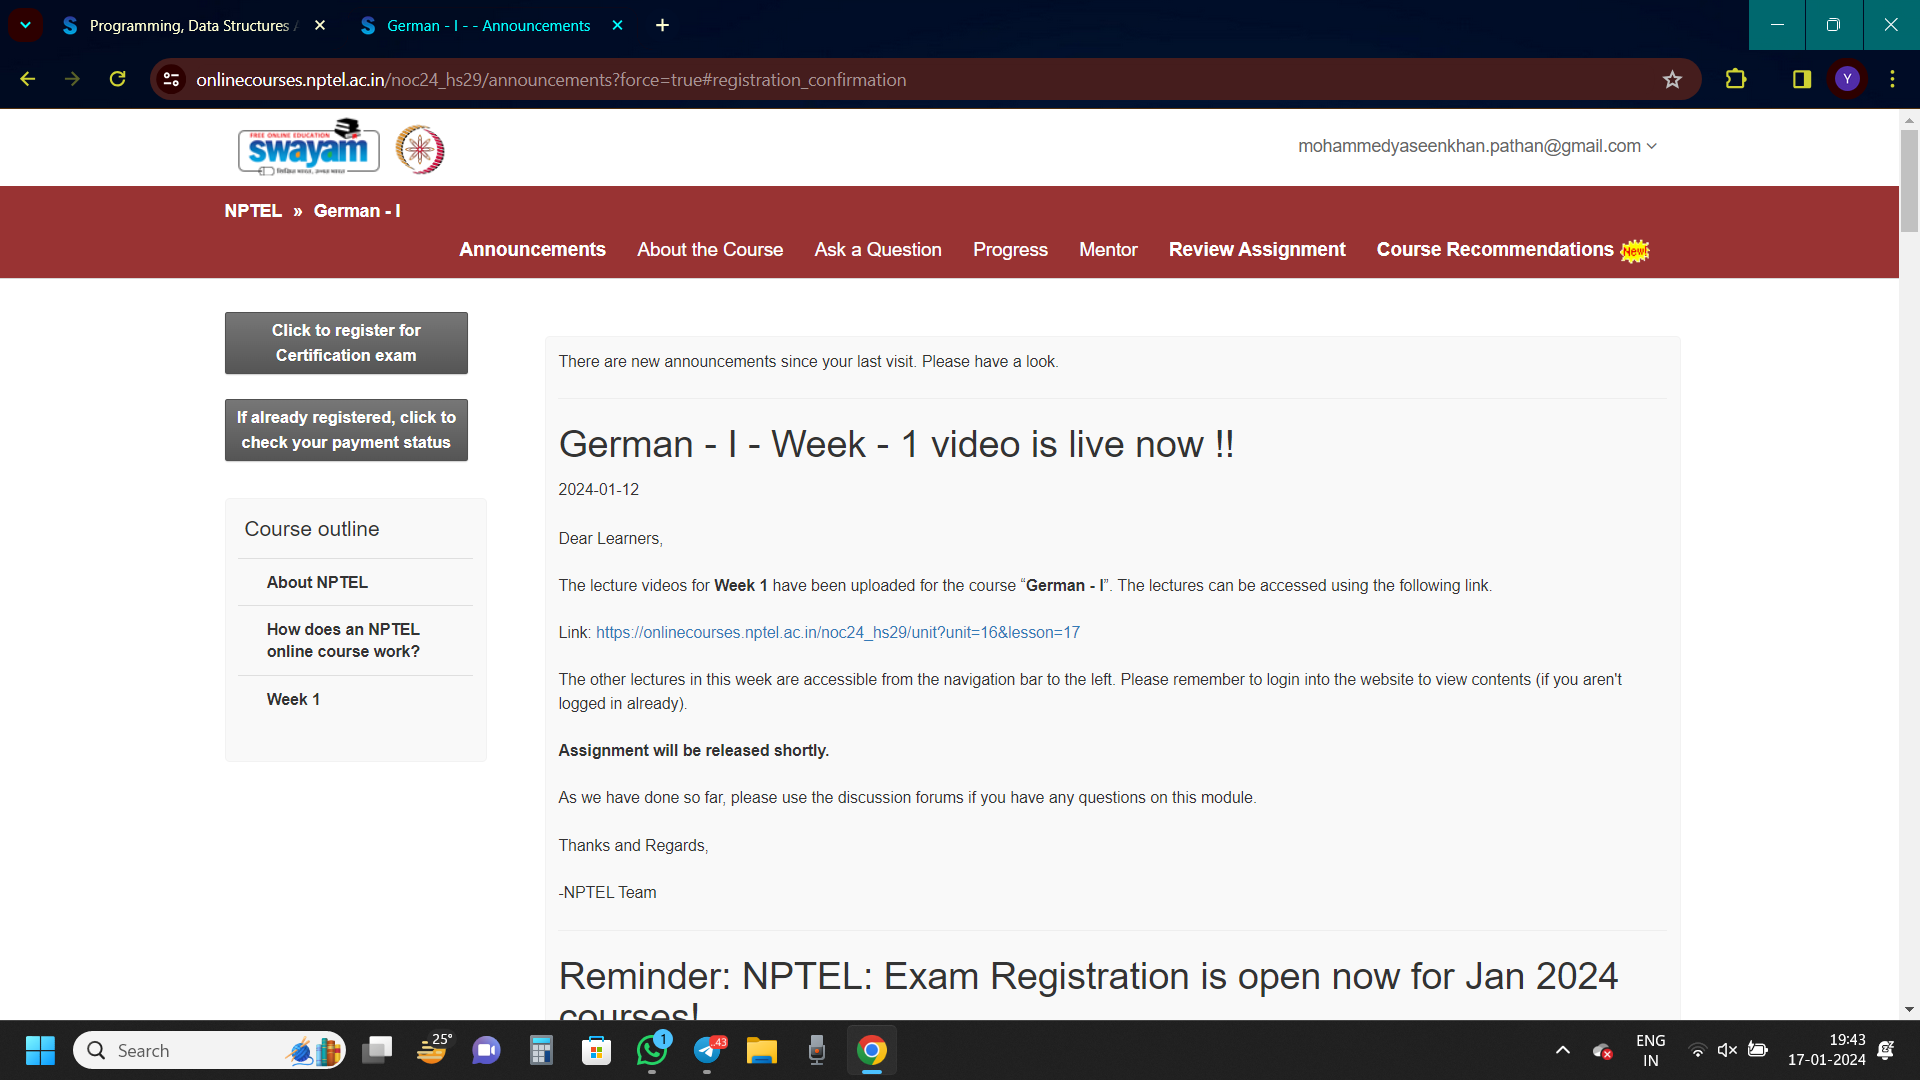This screenshot has width=1920, height=1080.
Task: Click the SWAYAM logo
Action: pos(309,148)
